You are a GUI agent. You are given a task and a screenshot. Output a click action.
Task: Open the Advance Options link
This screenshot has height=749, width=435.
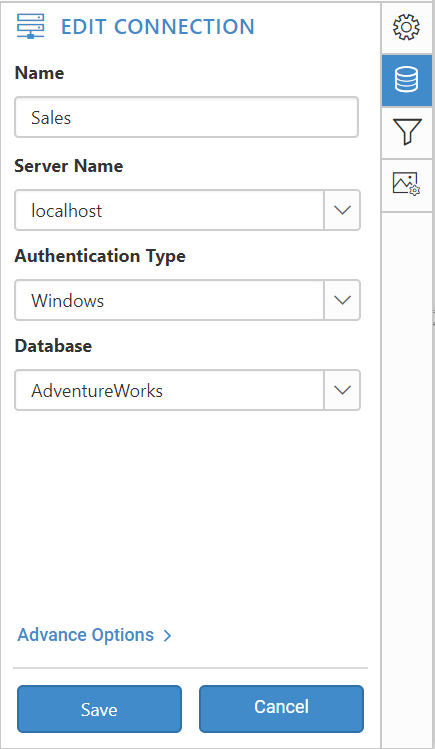tap(86, 635)
